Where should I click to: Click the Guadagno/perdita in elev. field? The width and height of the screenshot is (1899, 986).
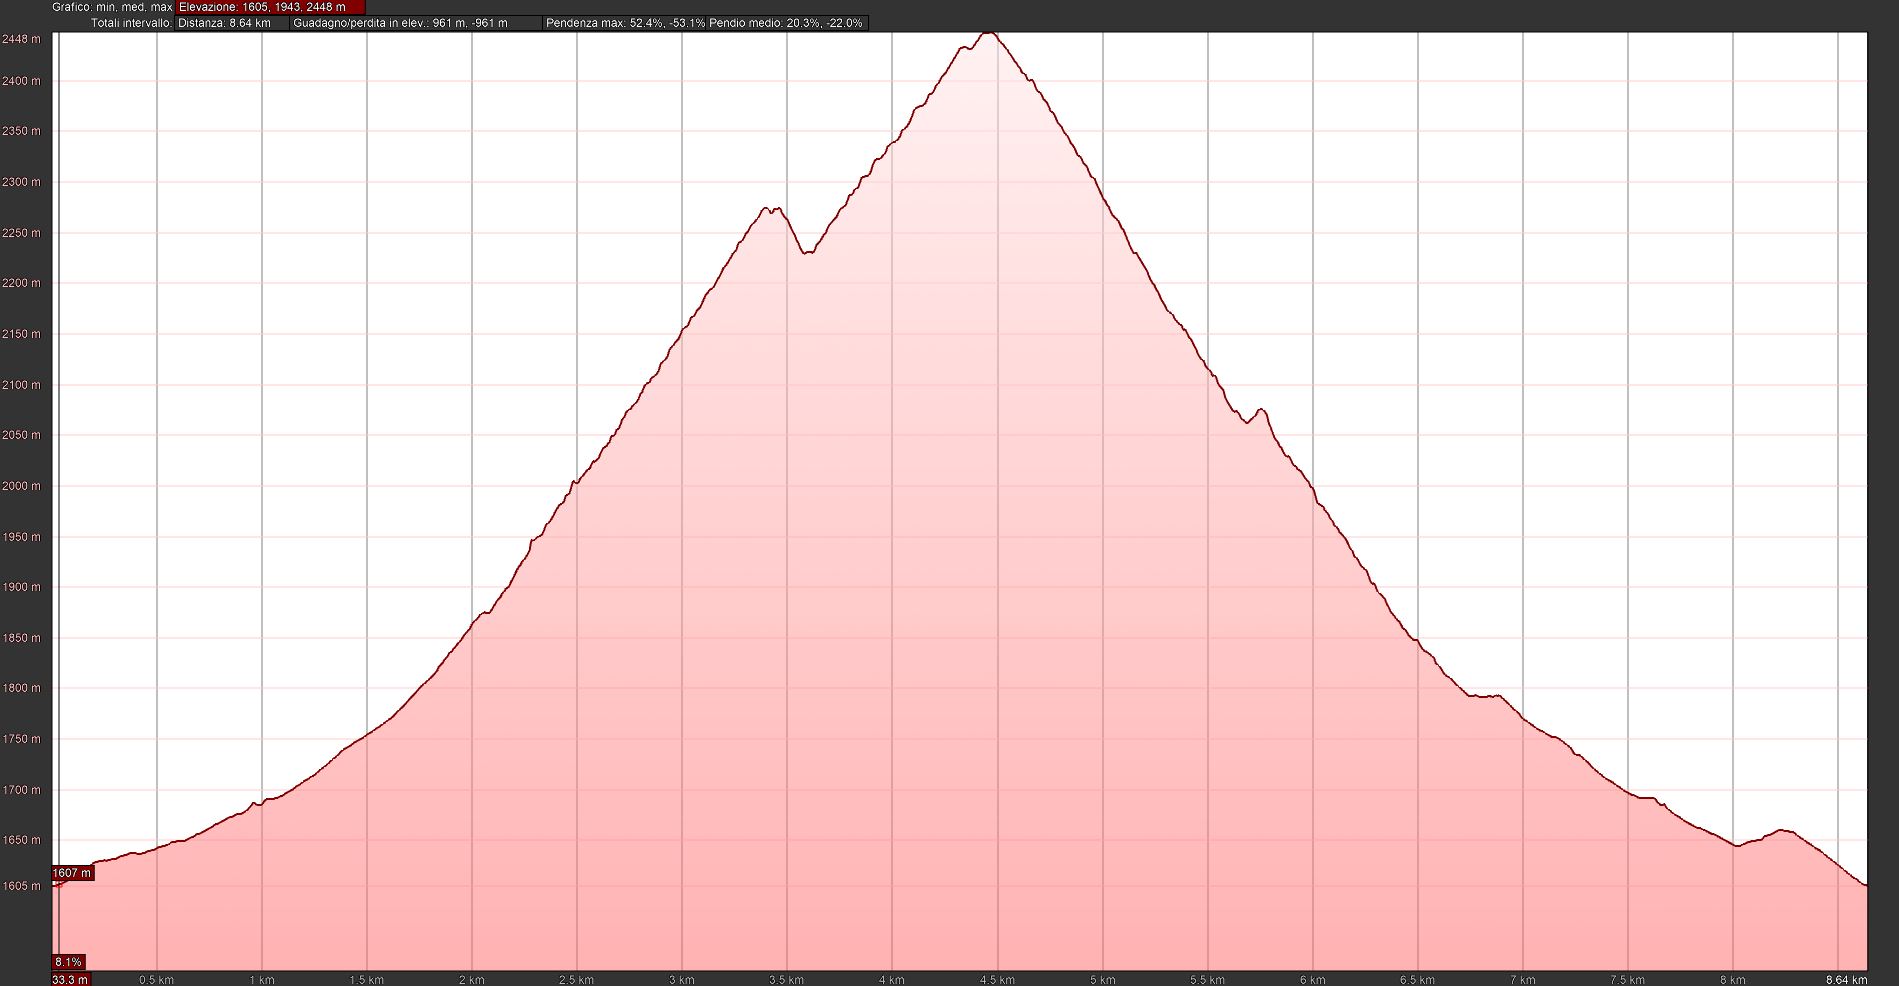[400, 23]
